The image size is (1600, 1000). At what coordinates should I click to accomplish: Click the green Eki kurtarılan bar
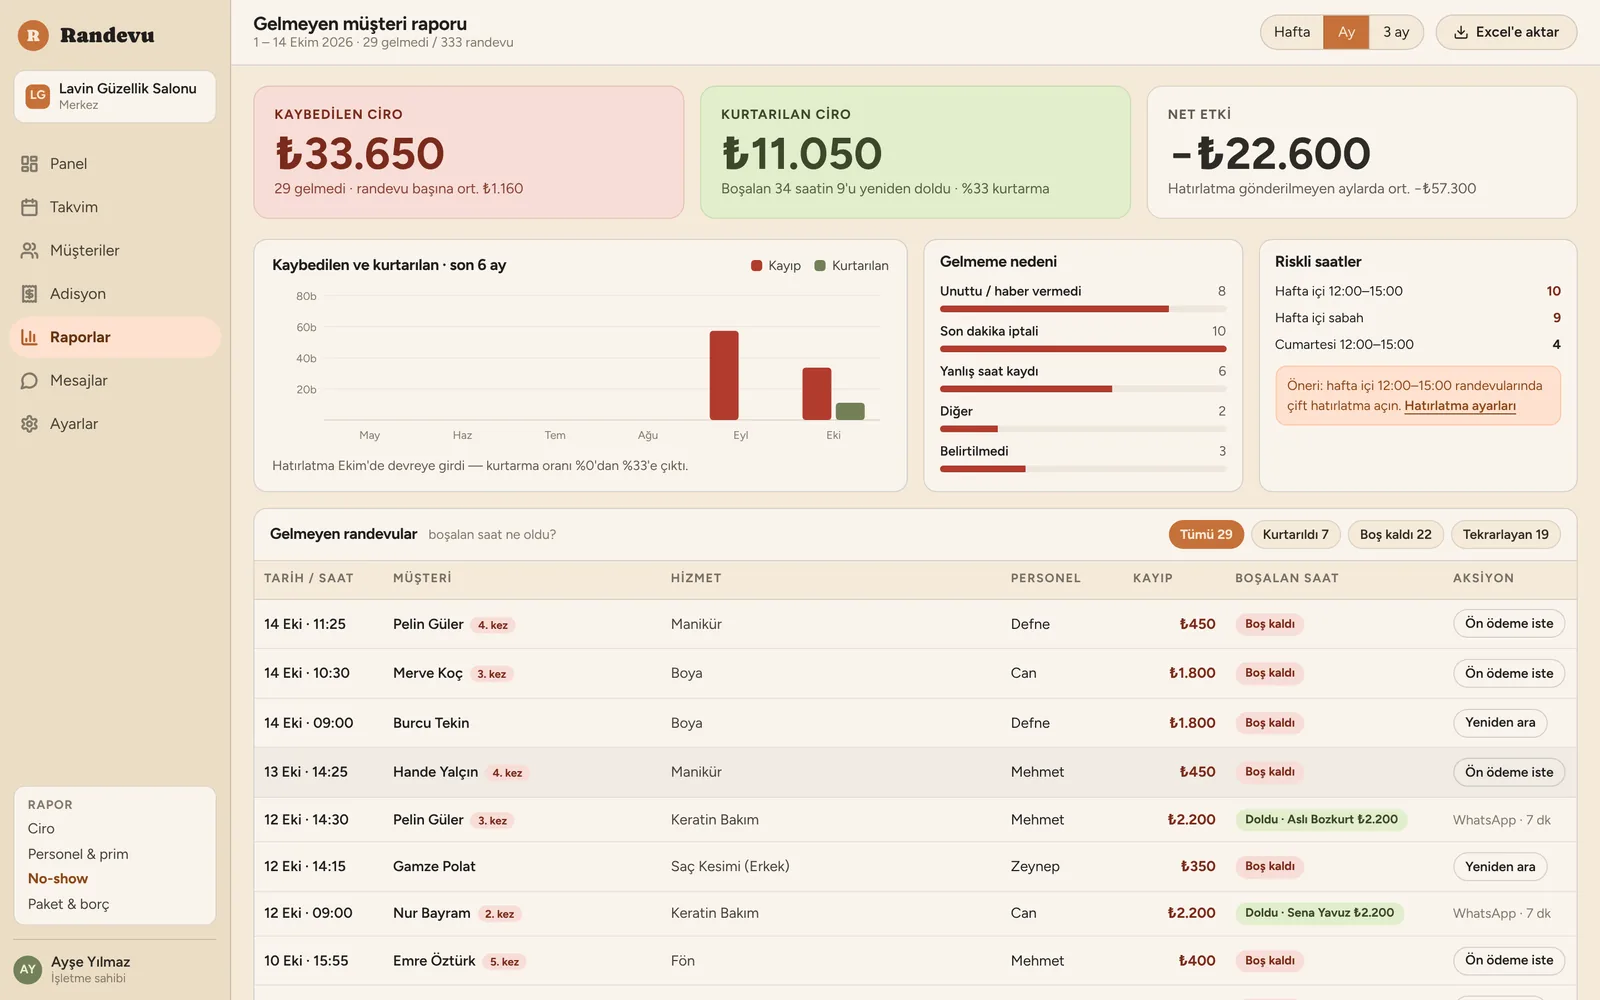click(850, 411)
